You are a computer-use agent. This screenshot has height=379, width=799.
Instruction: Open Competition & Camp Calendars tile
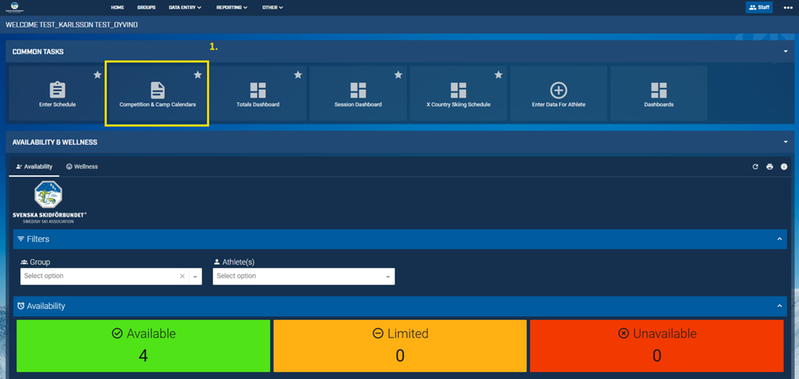pyautogui.click(x=157, y=93)
